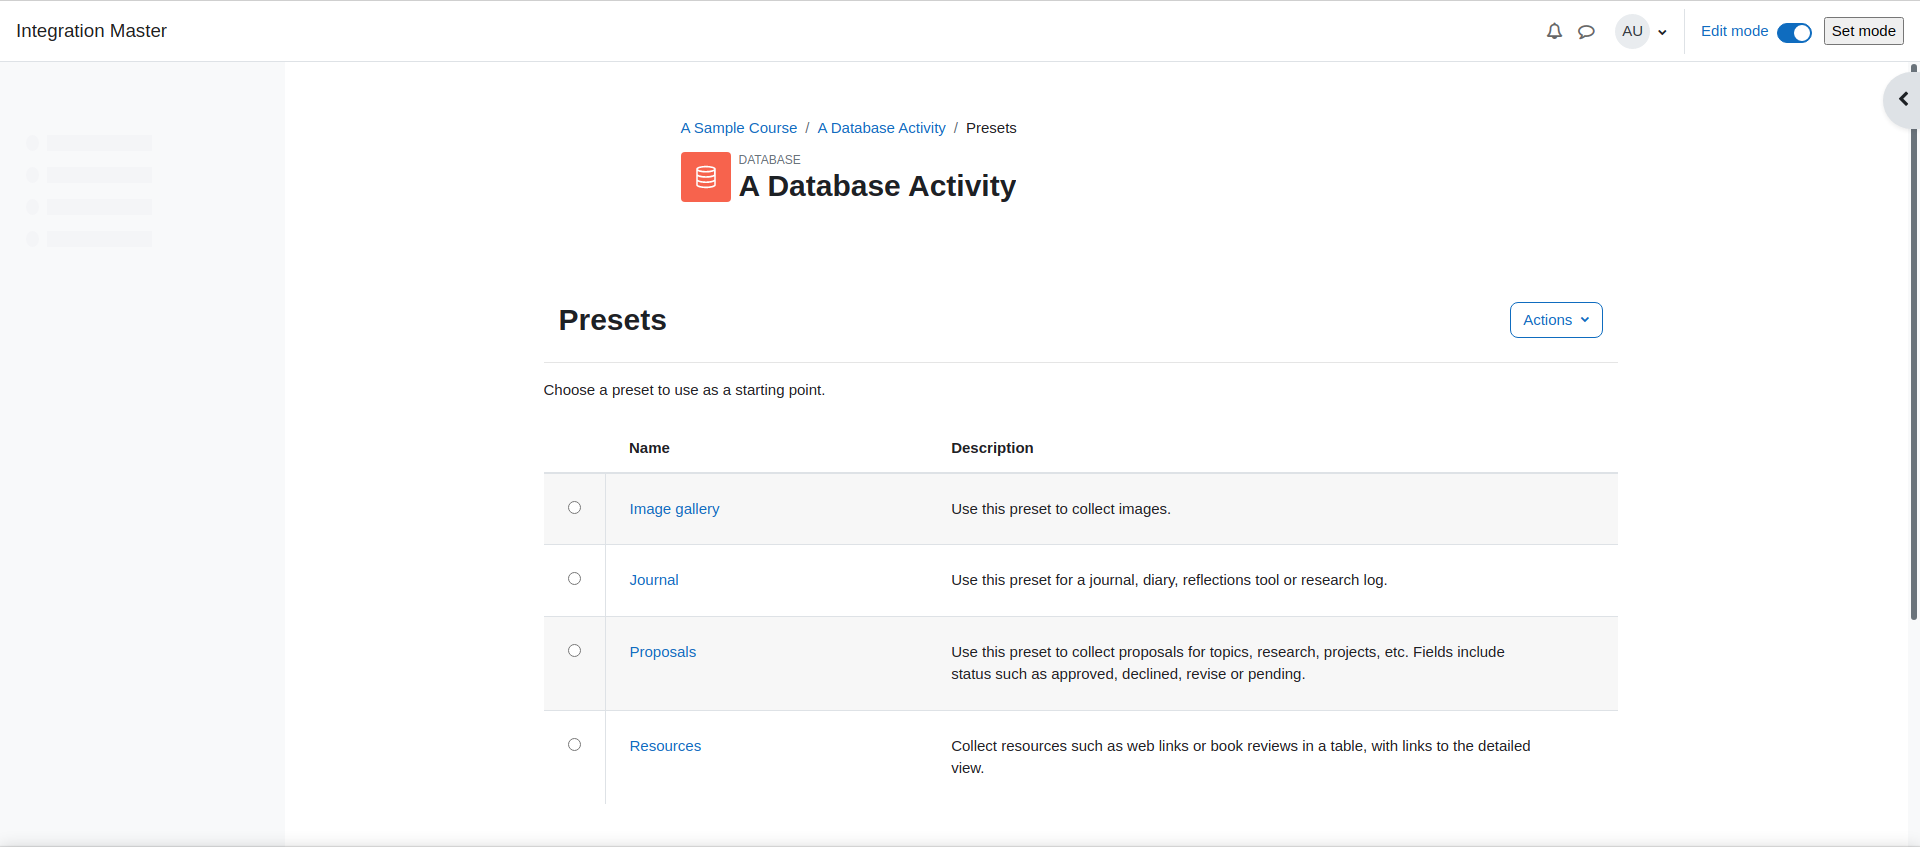Open the Journal preset link

pyautogui.click(x=654, y=580)
